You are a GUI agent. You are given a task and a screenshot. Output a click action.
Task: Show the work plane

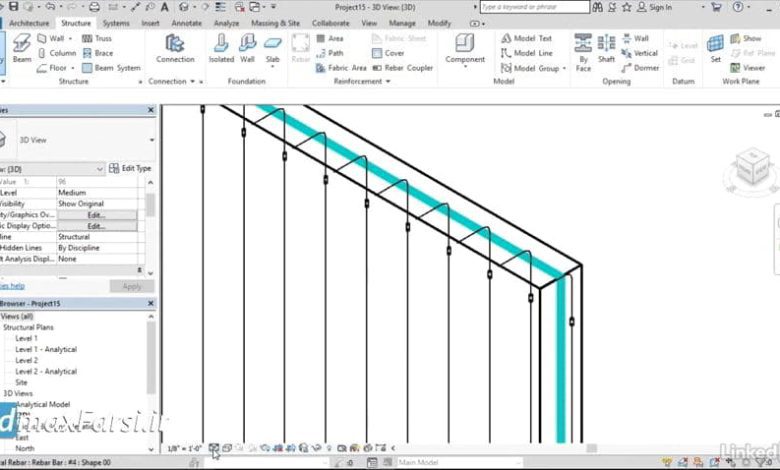(746, 38)
